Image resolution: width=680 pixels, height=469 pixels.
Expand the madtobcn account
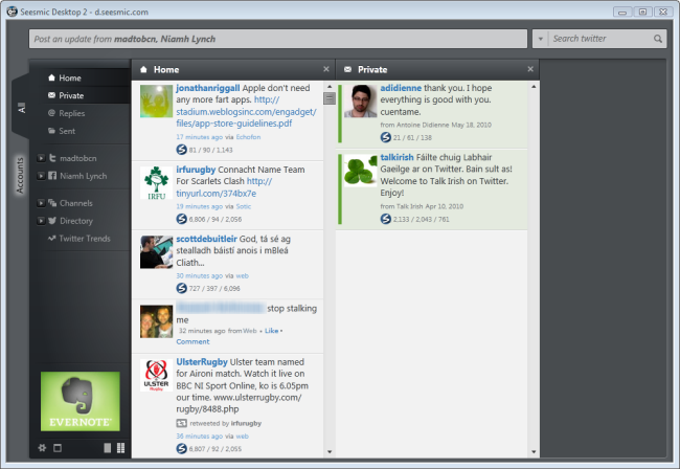[x=41, y=158]
